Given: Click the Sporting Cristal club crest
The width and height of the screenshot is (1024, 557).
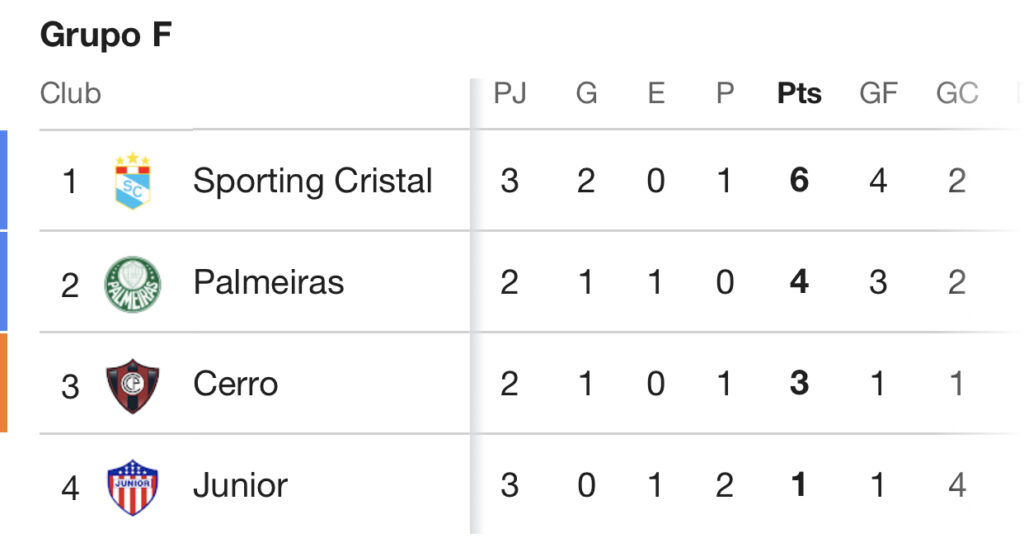Looking at the screenshot, I should pyautogui.click(x=133, y=181).
